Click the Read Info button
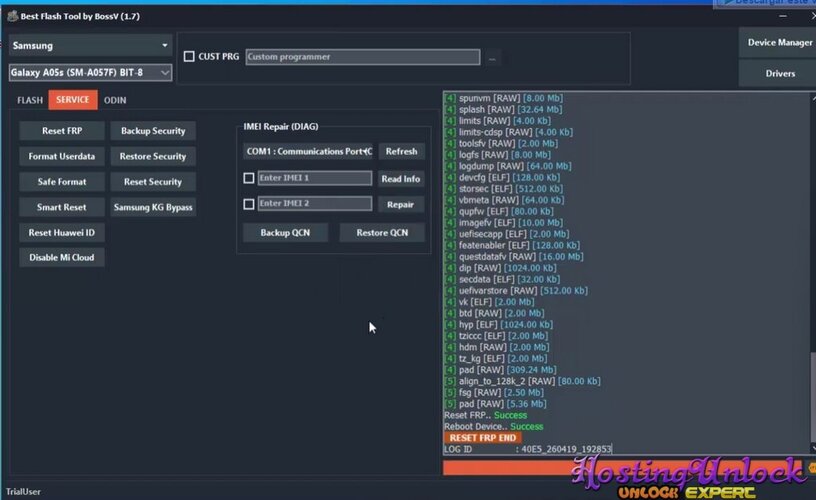The image size is (816, 500). [x=401, y=178]
